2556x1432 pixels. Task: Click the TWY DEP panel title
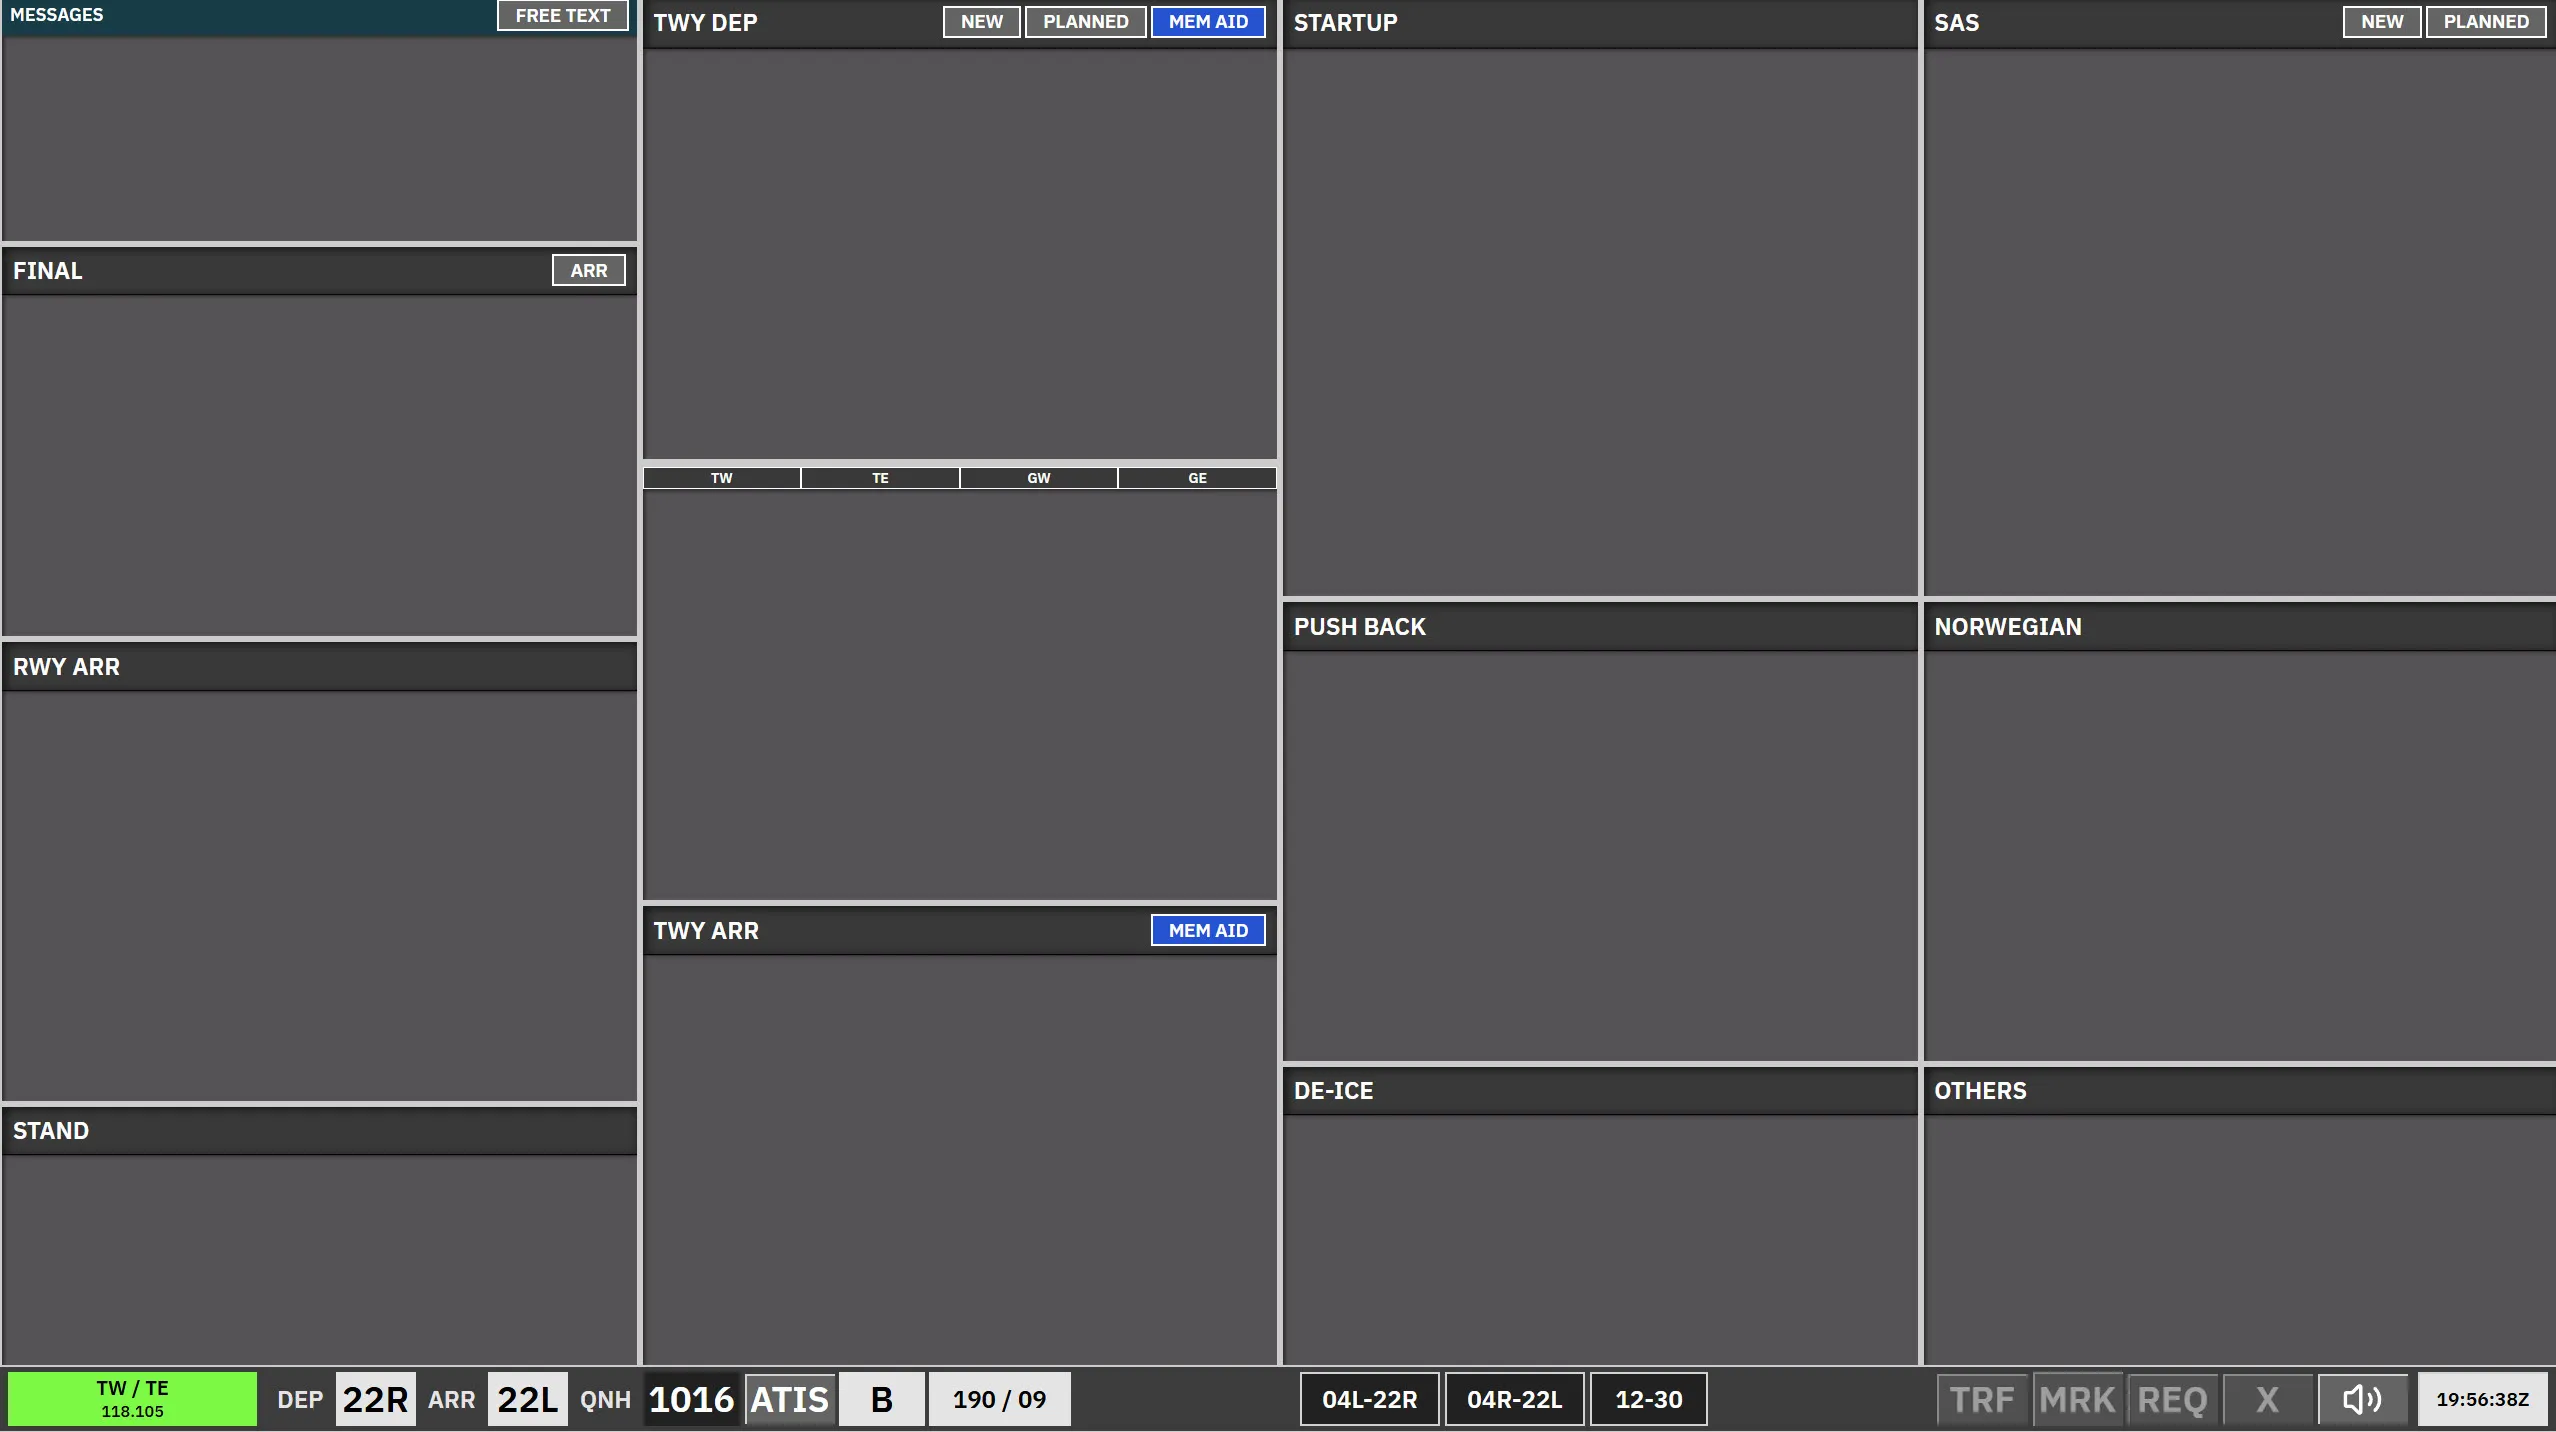pos(705,23)
